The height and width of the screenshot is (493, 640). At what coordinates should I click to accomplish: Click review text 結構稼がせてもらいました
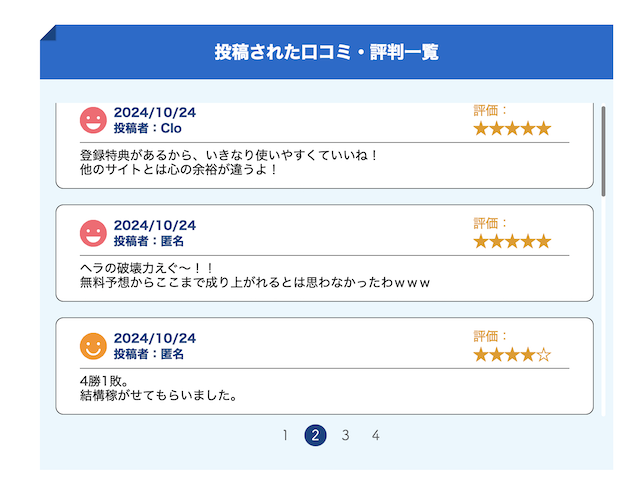(x=159, y=395)
